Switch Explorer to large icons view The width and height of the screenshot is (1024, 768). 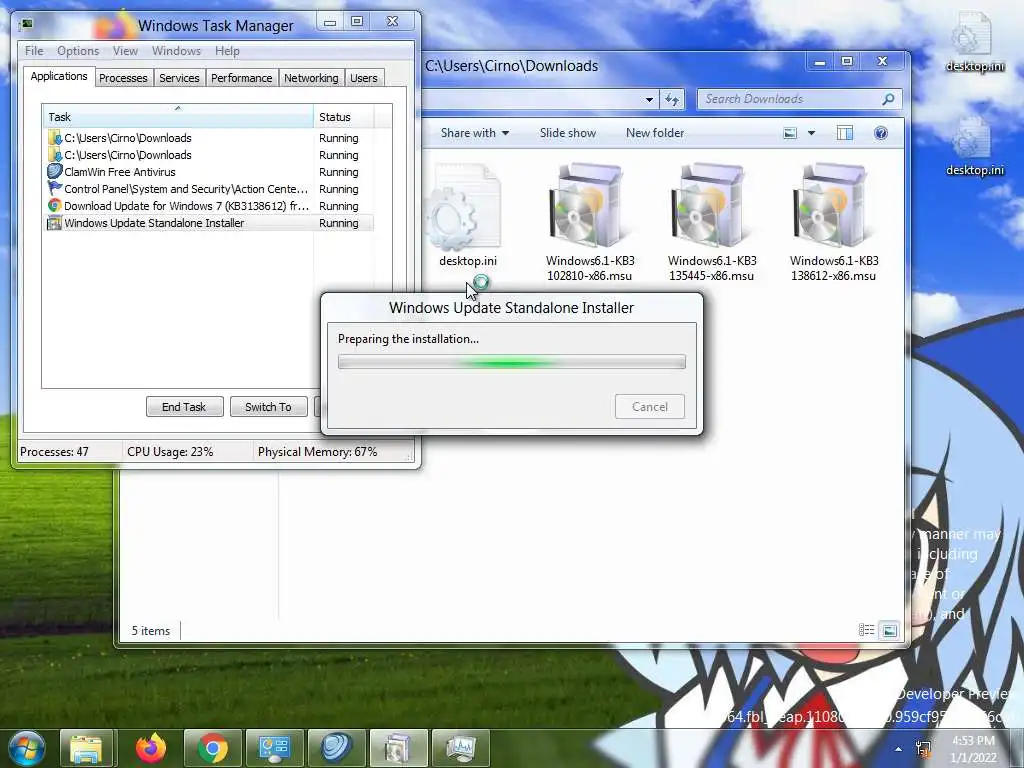pos(889,630)
